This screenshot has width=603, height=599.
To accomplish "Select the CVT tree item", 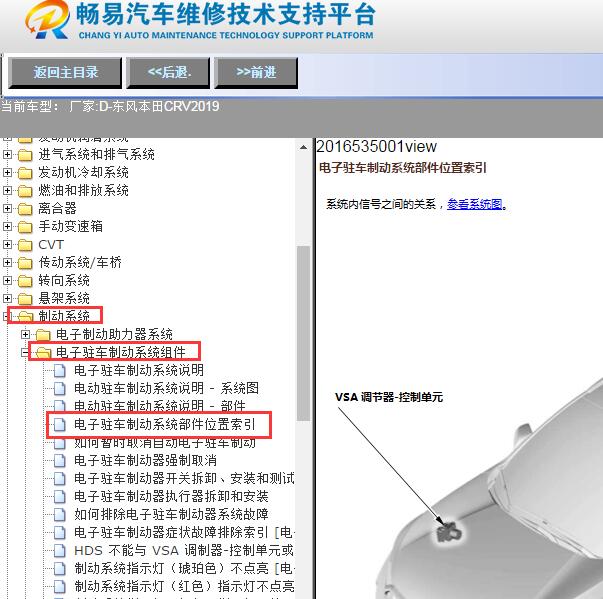I will tap(51, 245).
